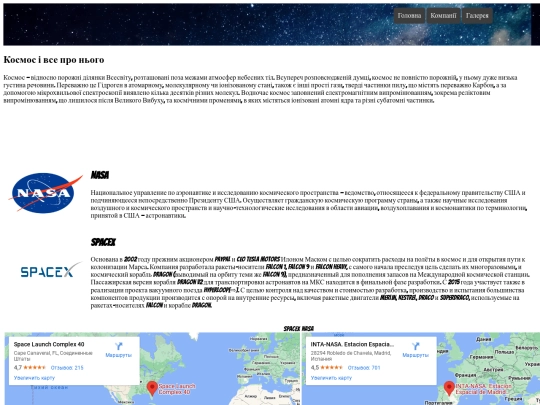Click the Space Launch Complex 40 red map label
Screen dimensions: 540x405
[x=177, y=389]
